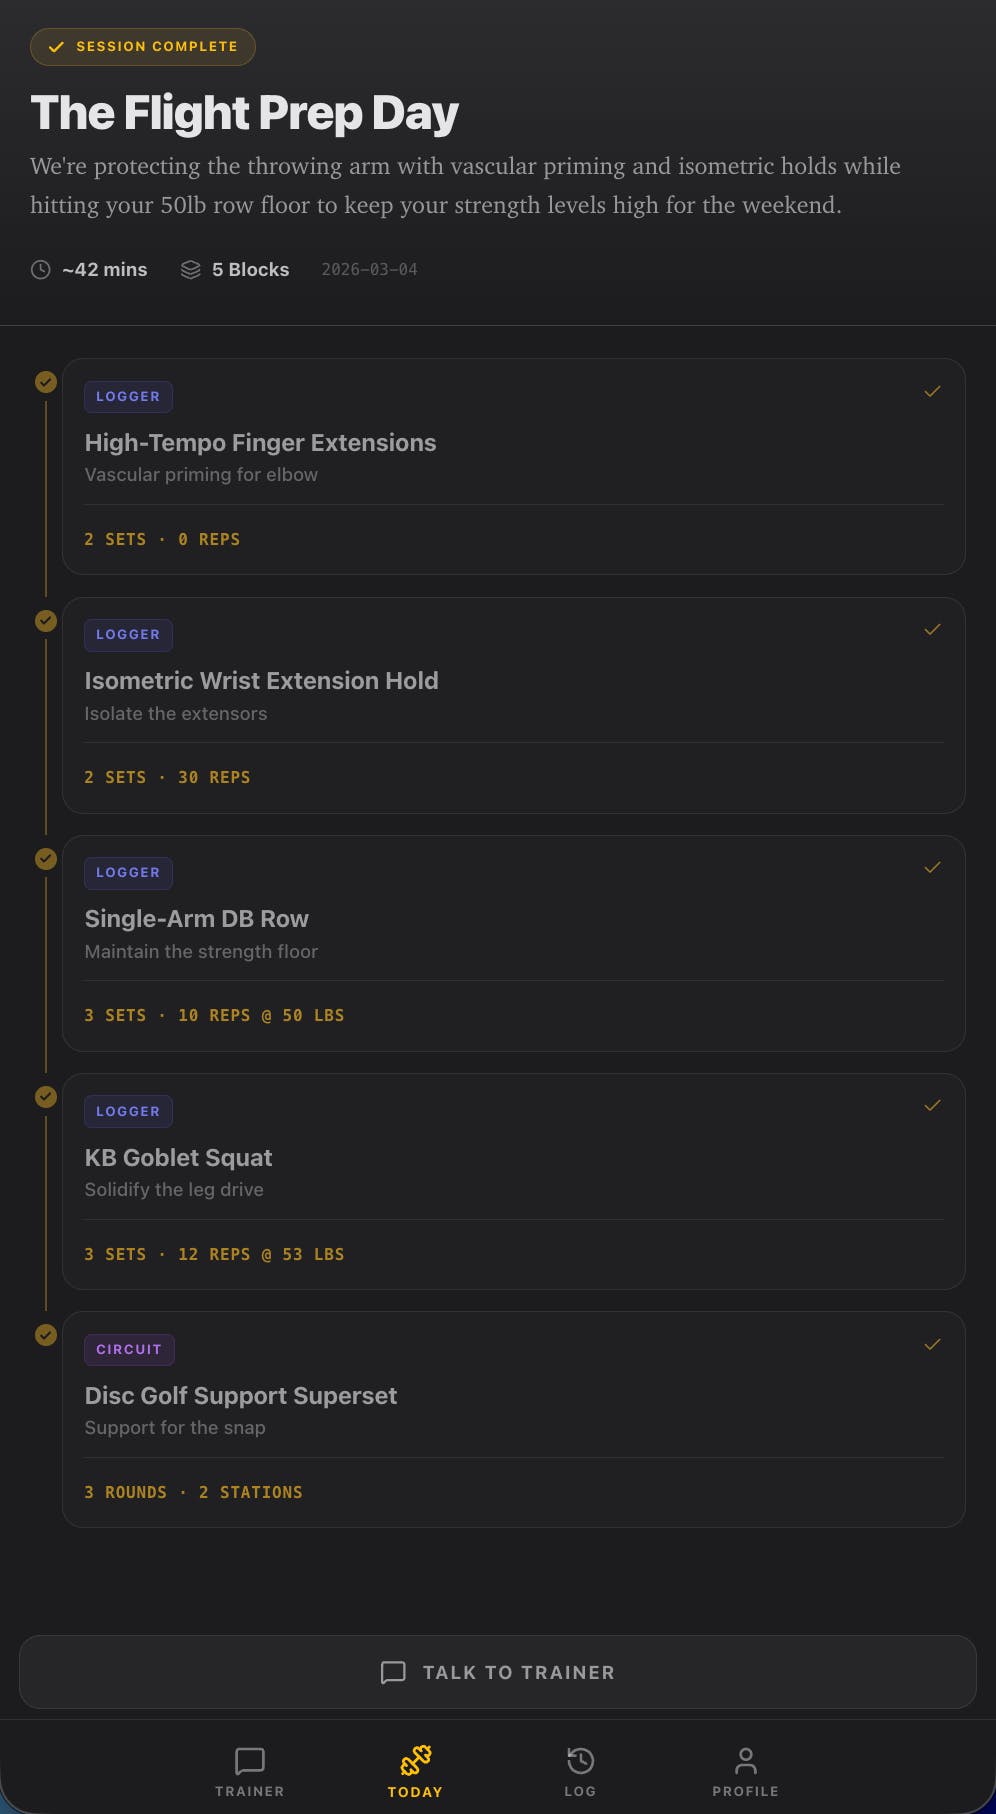Expand the Disc Golf Support Superset circuit

pyautogui.click(x=513, y=1419)
